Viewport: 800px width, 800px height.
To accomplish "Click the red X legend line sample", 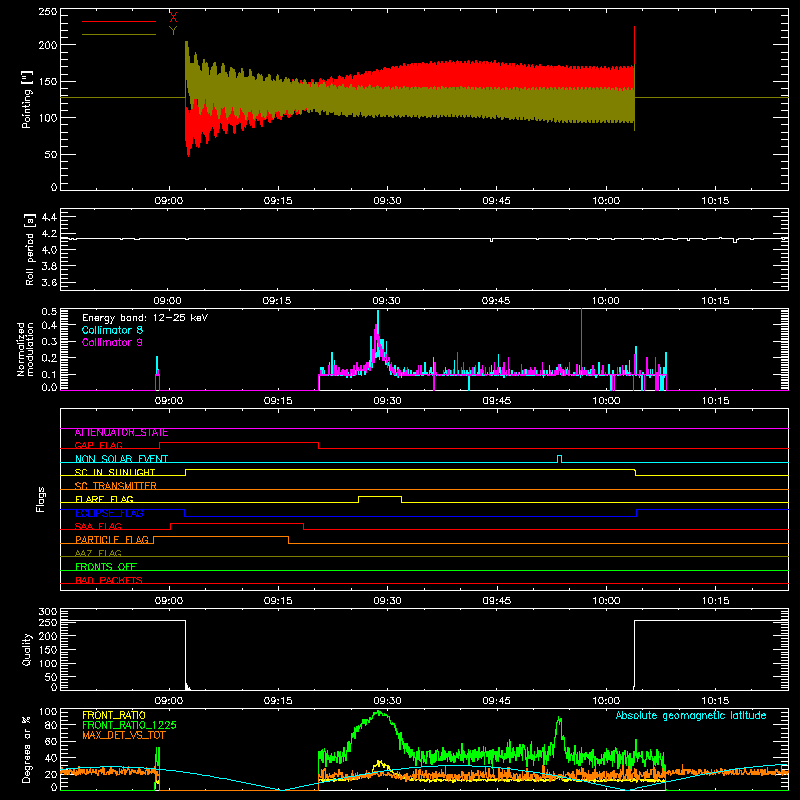I will (118, 21).
